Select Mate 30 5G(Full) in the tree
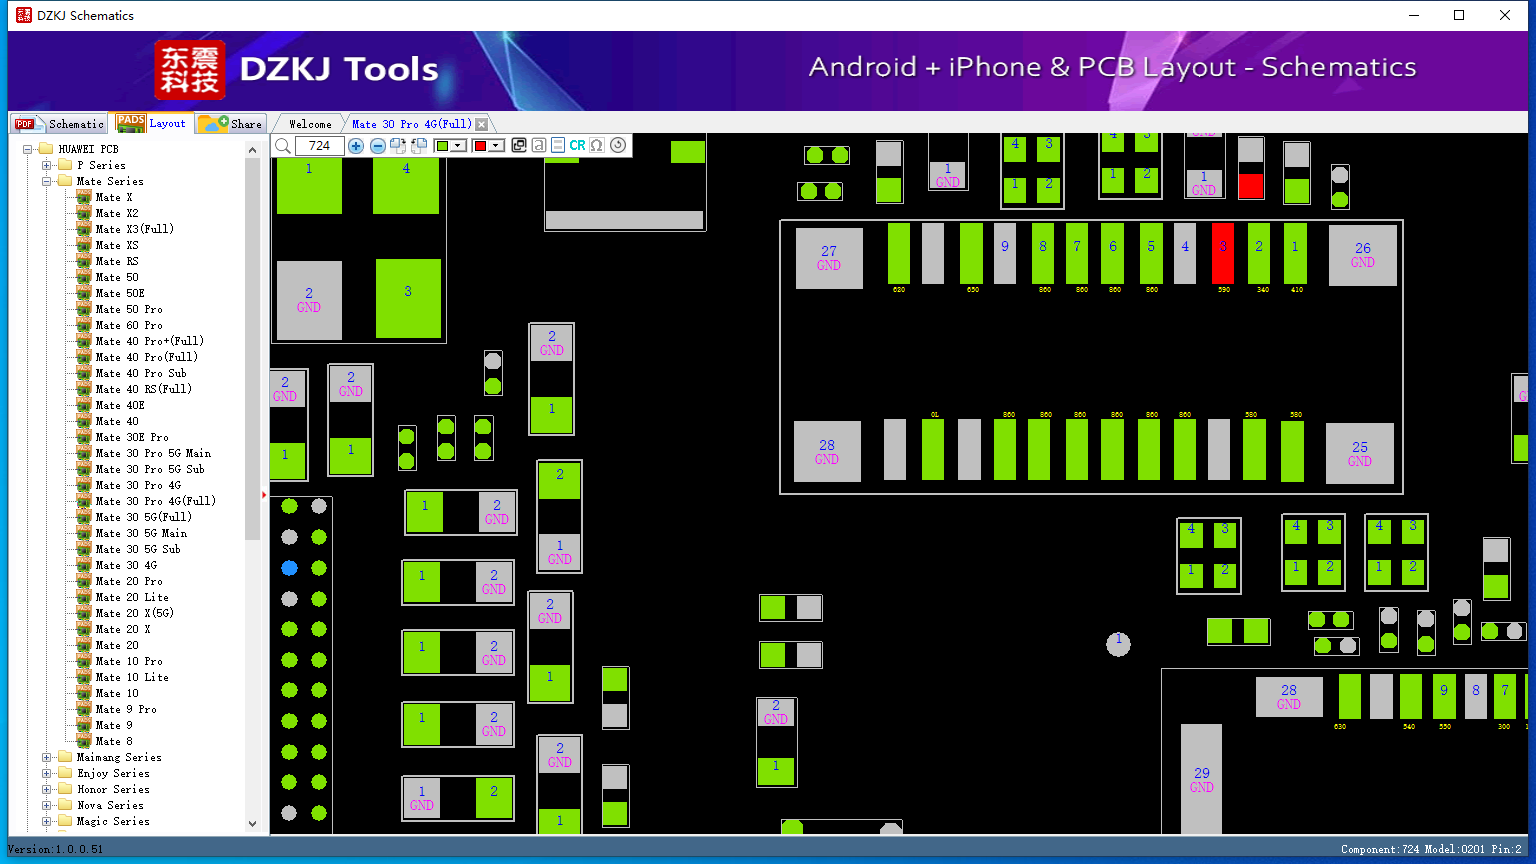1536x864 pixels. pos(144,517)
